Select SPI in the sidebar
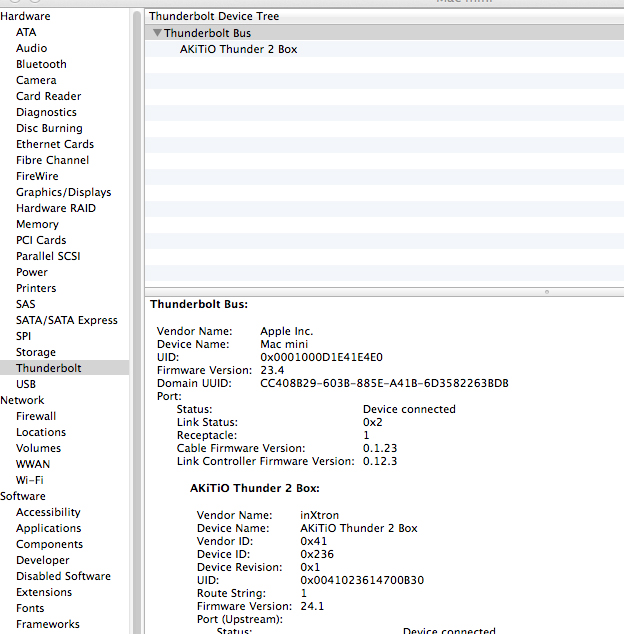The width and height of the screenshot is (624, 634). click(x=23, y=336)
